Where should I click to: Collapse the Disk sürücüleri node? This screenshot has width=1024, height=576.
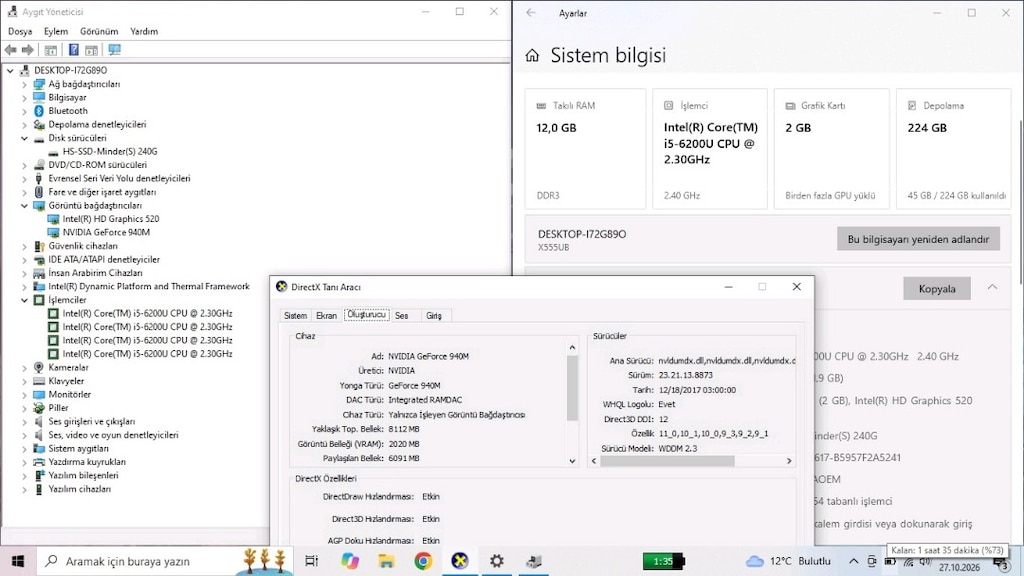pyautogui.click(x=24, y=138)
